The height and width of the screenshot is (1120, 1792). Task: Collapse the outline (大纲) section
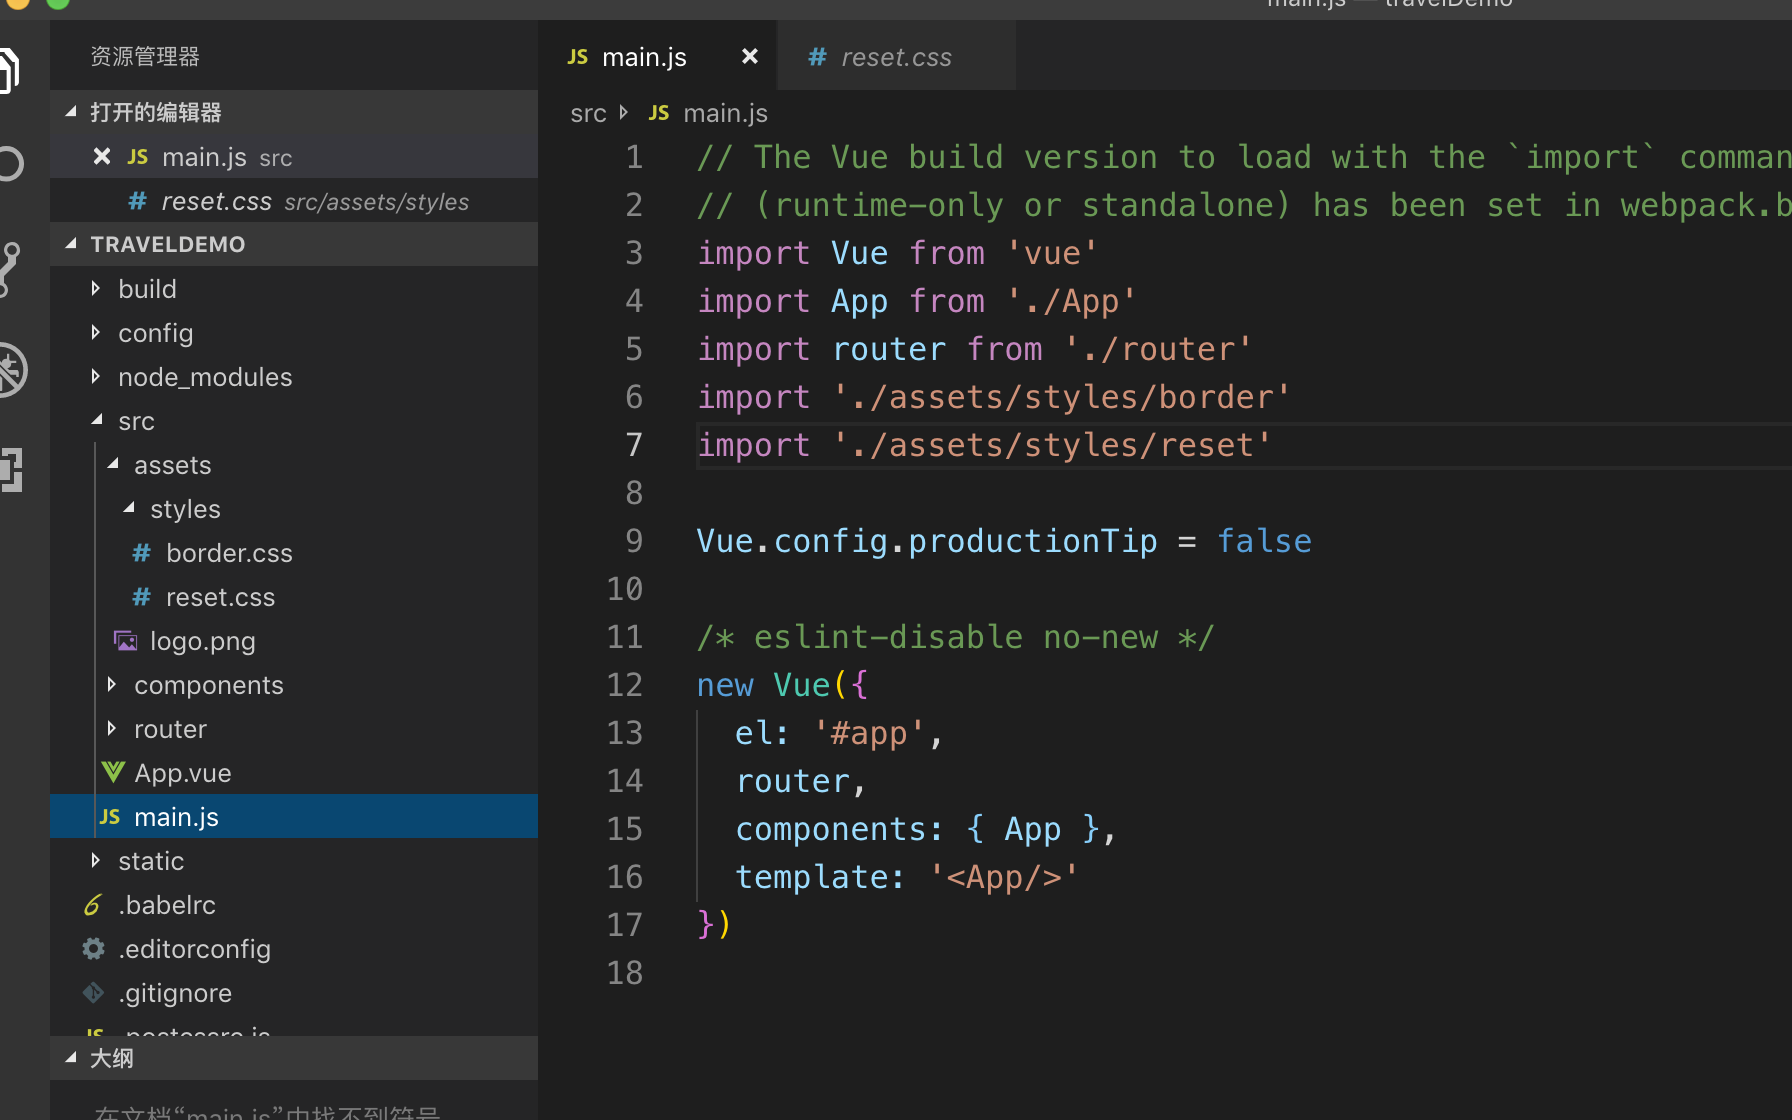coord(71,1058)
